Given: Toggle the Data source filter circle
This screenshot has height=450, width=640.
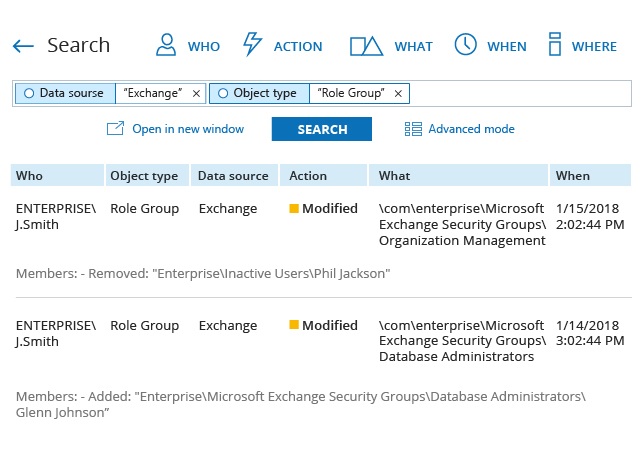Looking at the screenshot, I should point(28,93).
